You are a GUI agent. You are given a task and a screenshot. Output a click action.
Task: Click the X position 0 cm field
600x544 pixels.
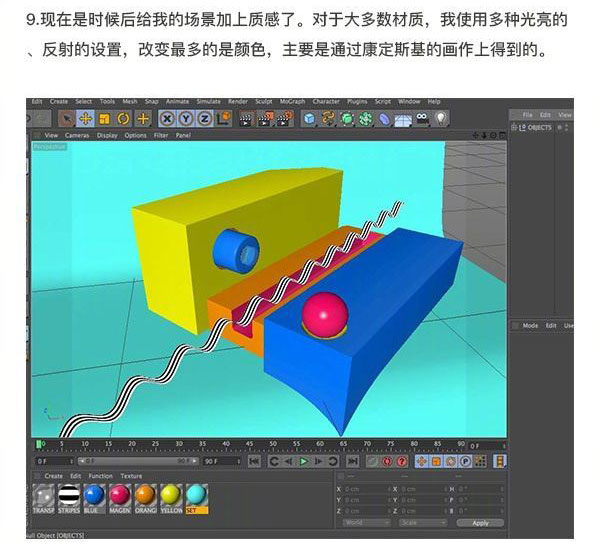click(x=366, y=489)
